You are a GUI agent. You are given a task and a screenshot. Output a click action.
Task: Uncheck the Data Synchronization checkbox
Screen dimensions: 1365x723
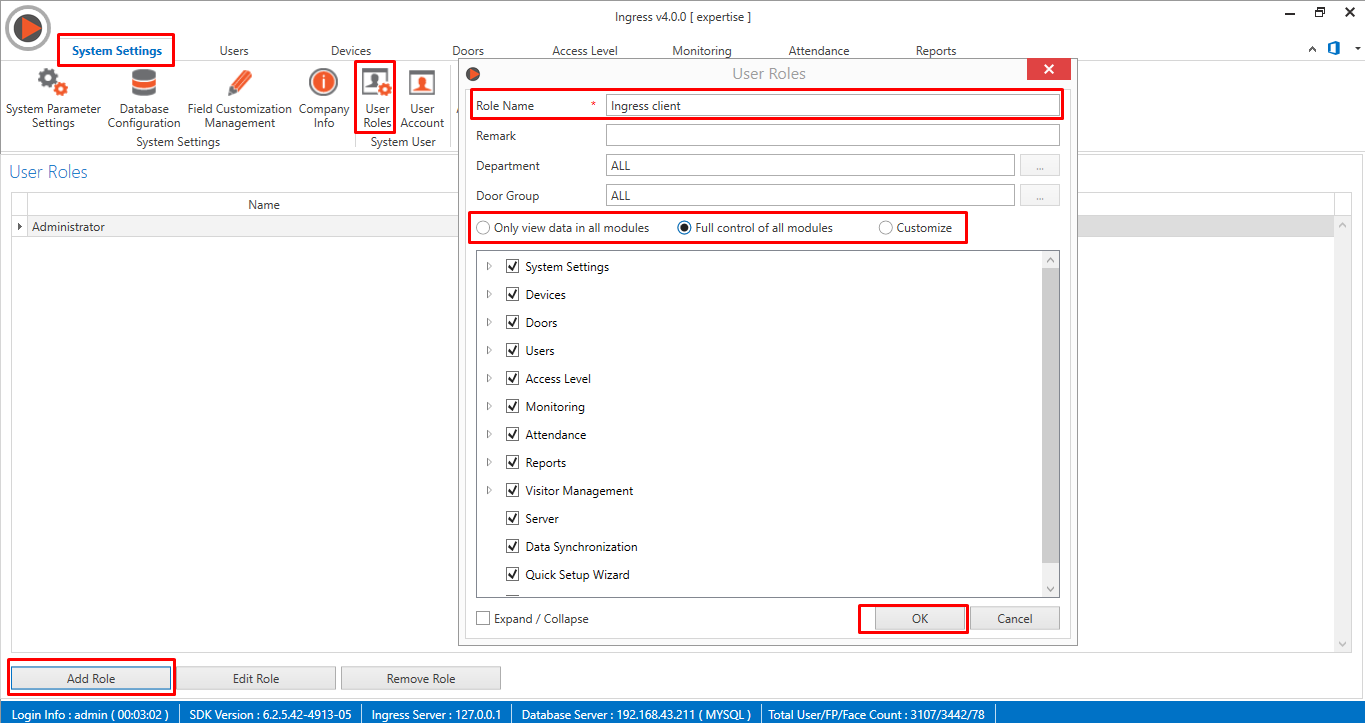512,547
